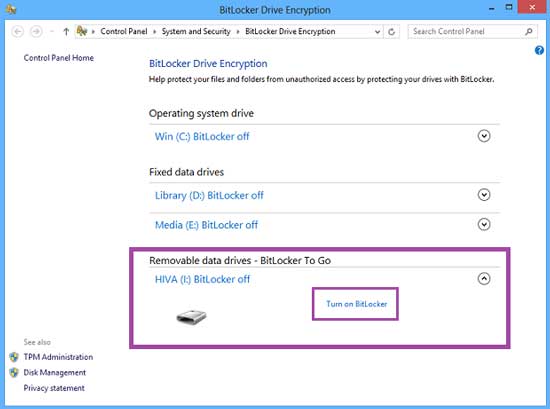Select System and Security breadcrumb

click(x=196, y=31)
